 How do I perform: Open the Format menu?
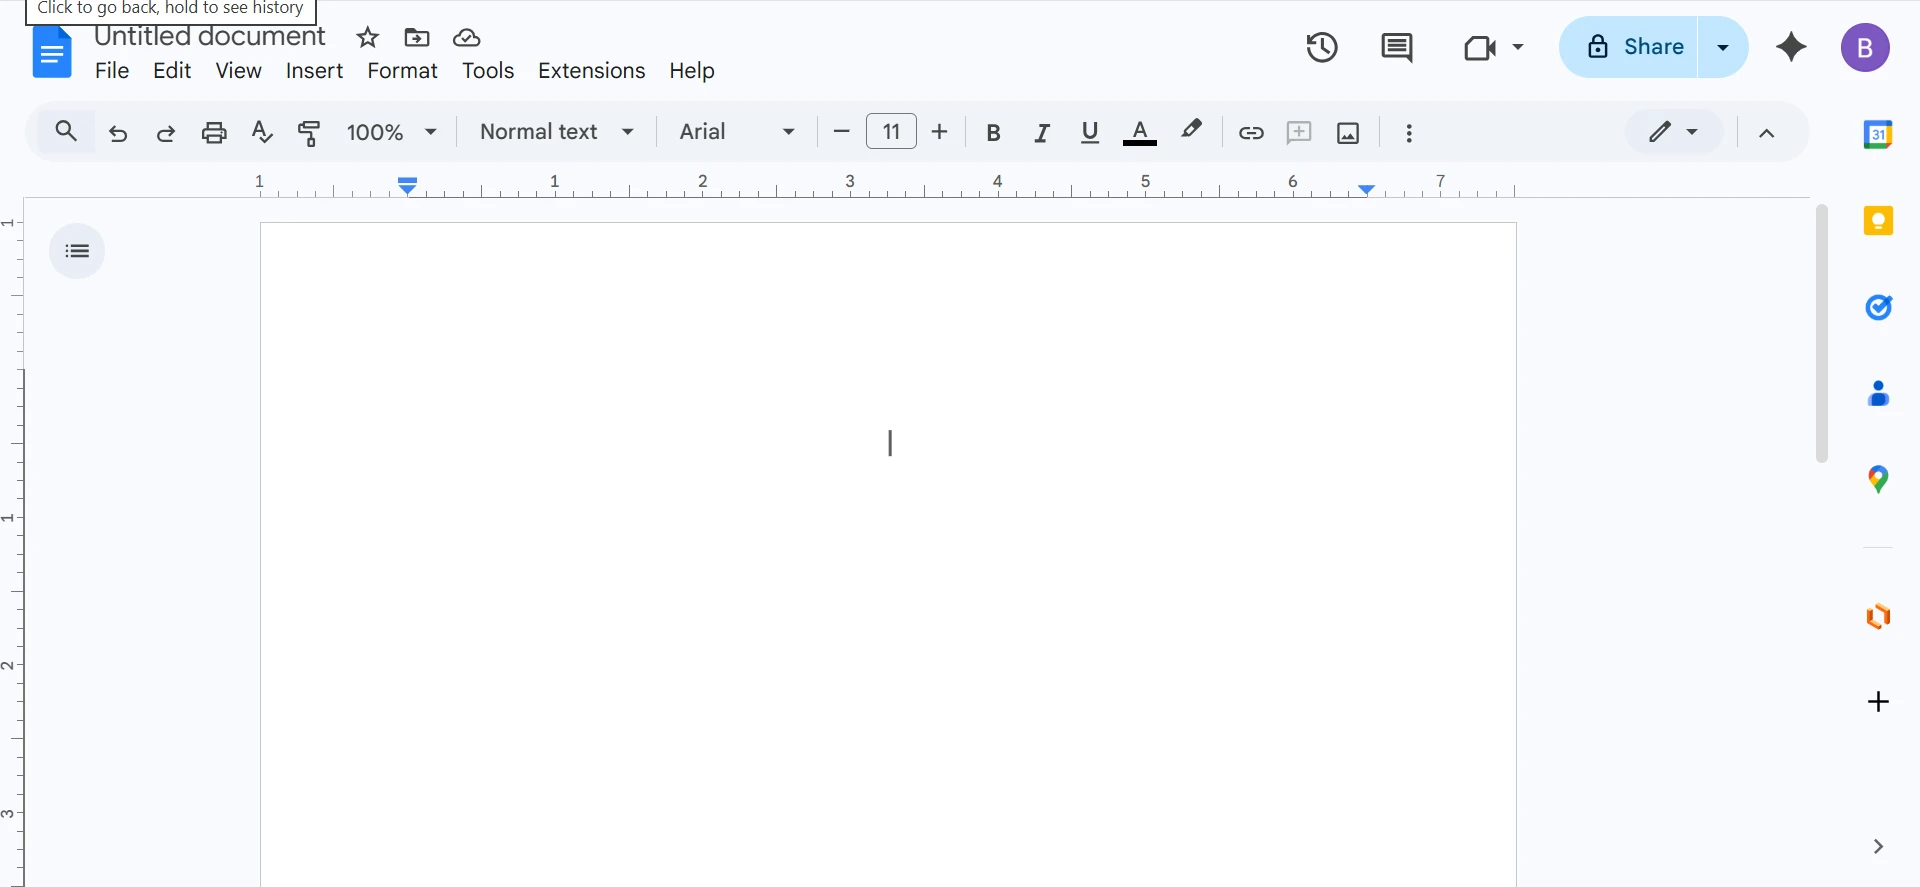tap(402, 71)
